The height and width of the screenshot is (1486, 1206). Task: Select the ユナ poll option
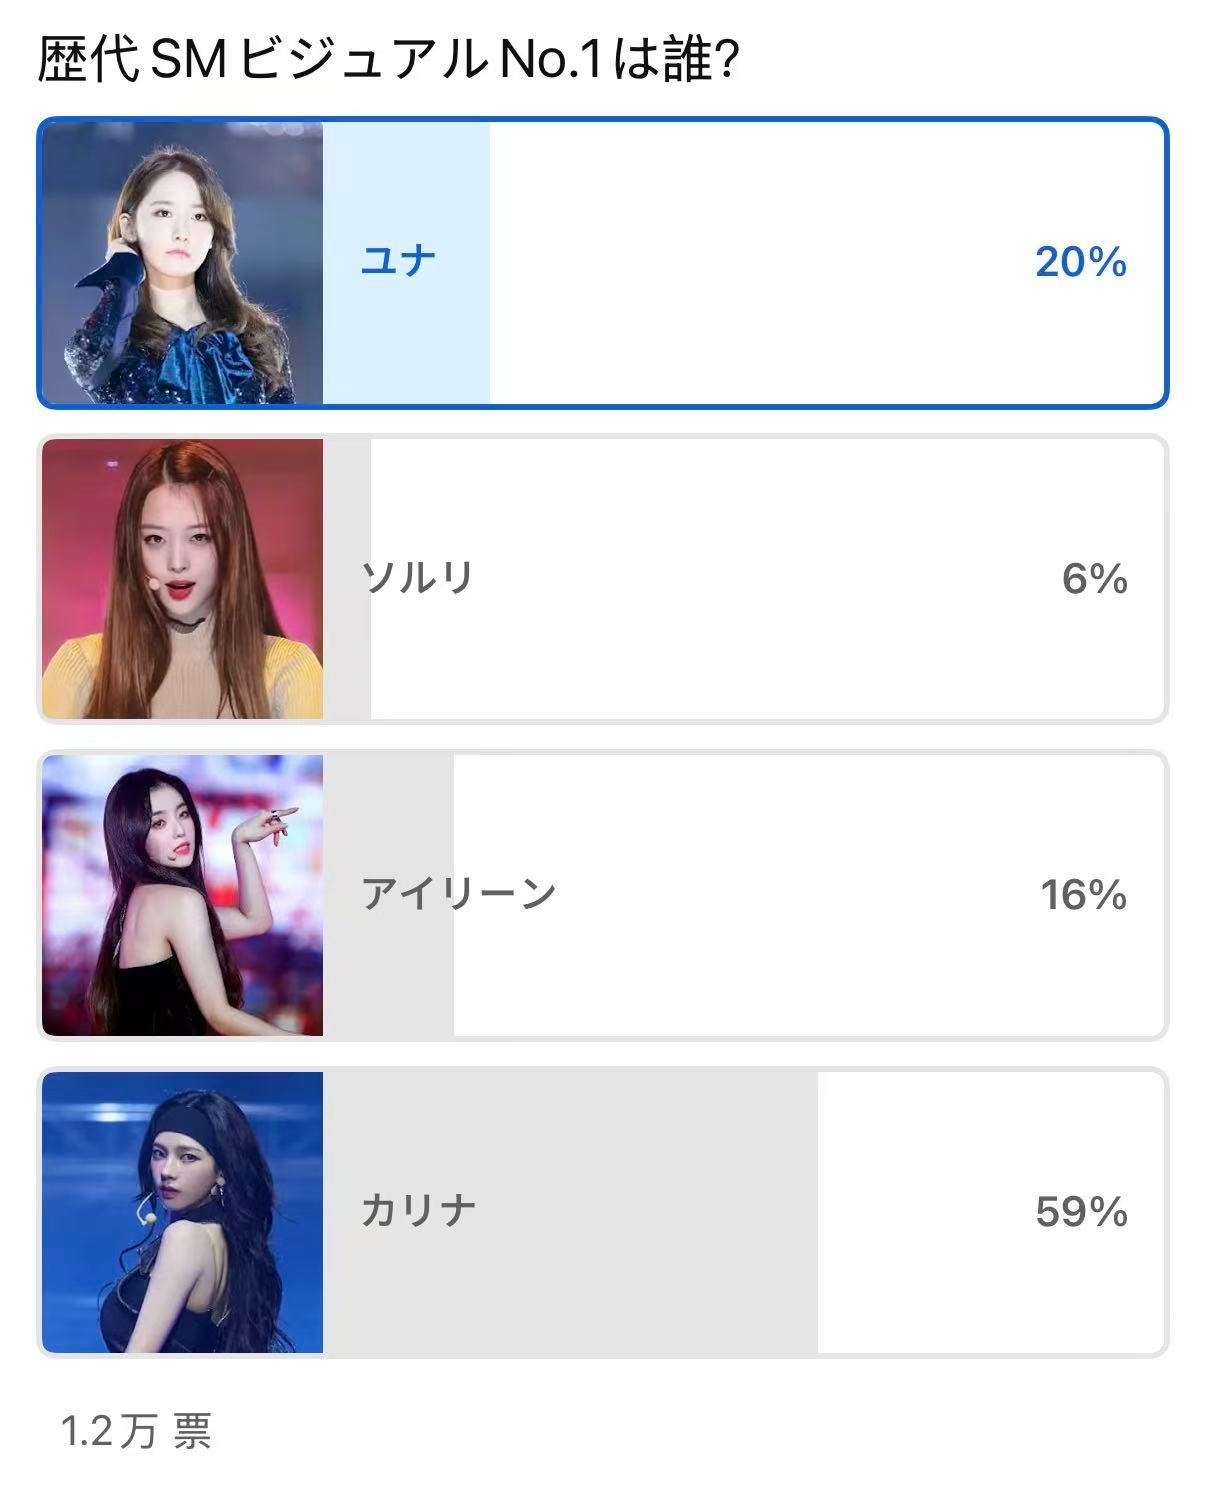[603, 263]
